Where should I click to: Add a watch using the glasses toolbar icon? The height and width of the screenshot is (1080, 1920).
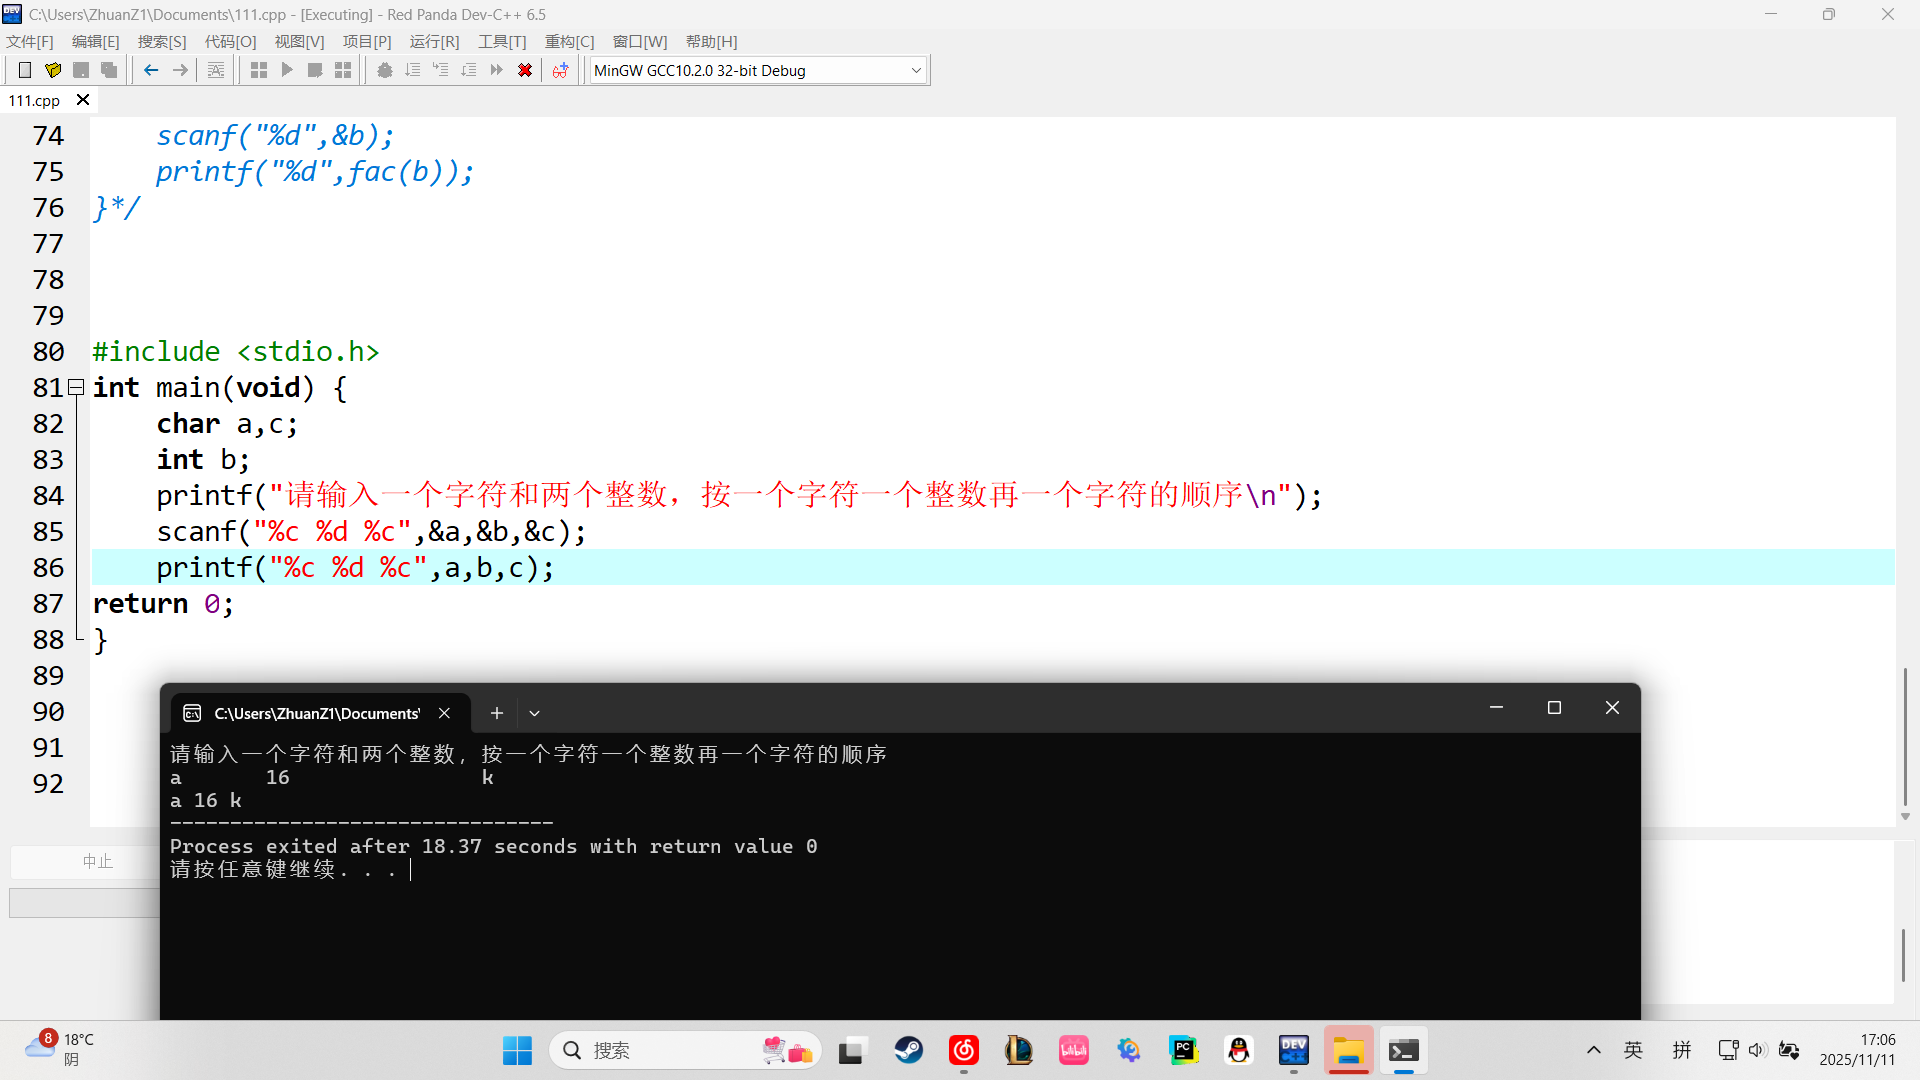pos(561,69)
